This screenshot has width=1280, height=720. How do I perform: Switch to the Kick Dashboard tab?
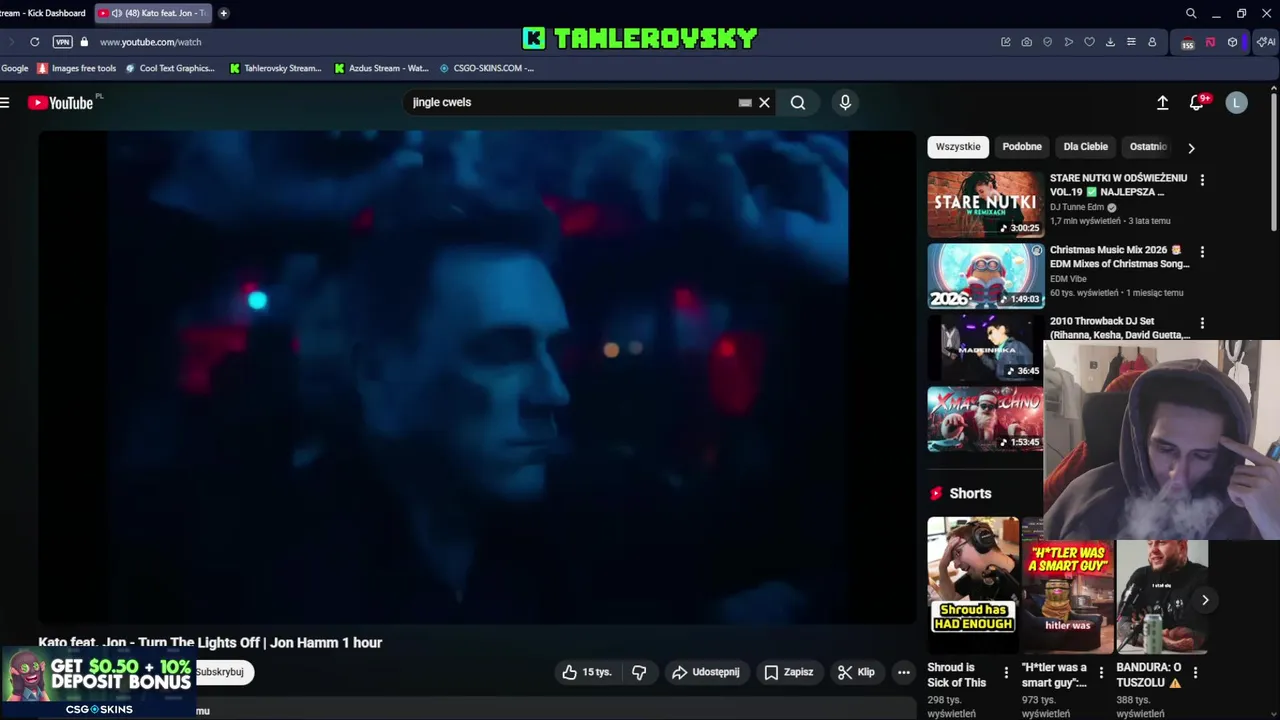[x=43, y=13]
